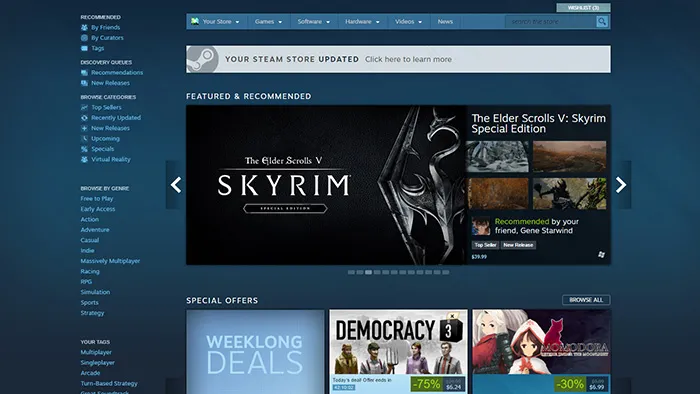The width and height of the screenshot is (700, 394).
Task: Open the Games dropdown menu
Action: coord(268,21)
